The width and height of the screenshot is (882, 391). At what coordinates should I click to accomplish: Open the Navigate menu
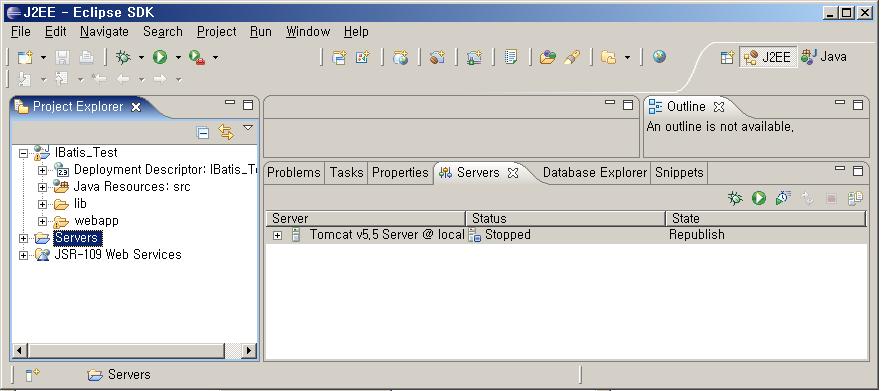coord(104,32)
